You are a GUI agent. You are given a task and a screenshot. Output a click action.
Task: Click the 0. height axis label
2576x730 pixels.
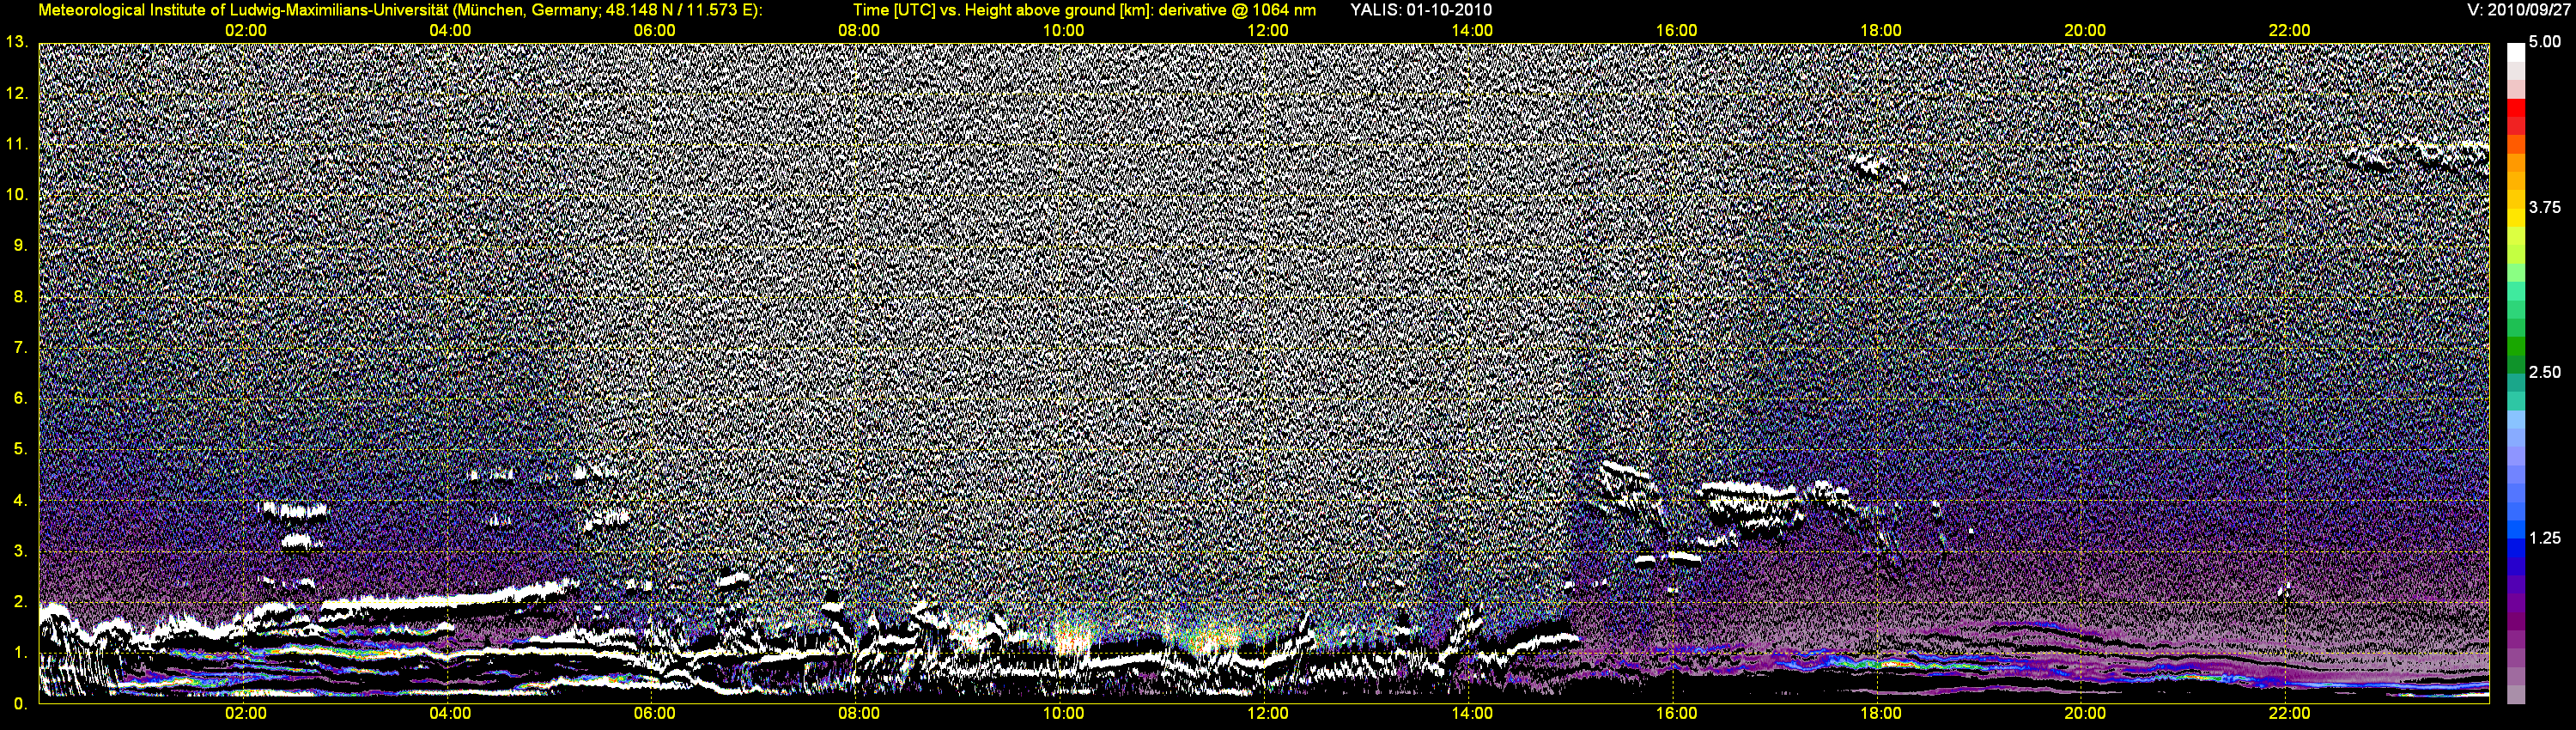coord(20,704)
